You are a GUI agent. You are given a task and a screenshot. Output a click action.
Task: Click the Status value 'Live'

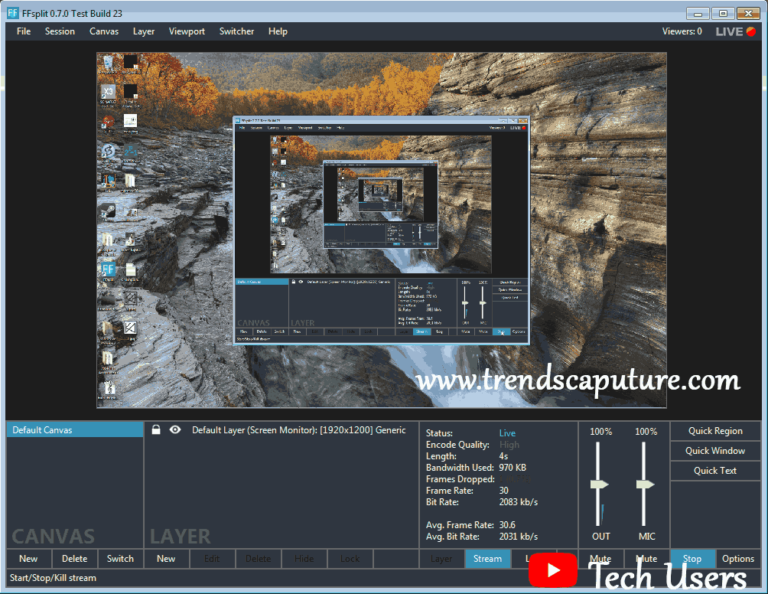click(x=507, y=433)
